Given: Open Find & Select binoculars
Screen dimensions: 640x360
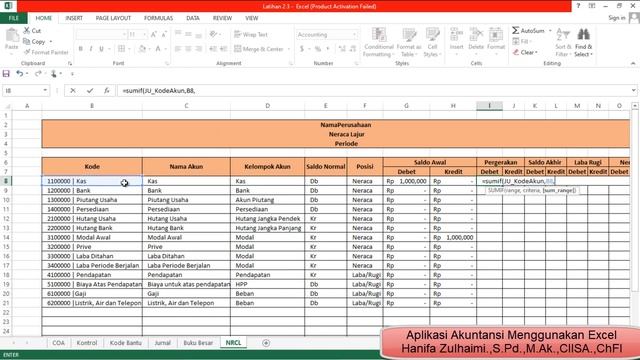Looking at the screenshot, I should (583, 42).
